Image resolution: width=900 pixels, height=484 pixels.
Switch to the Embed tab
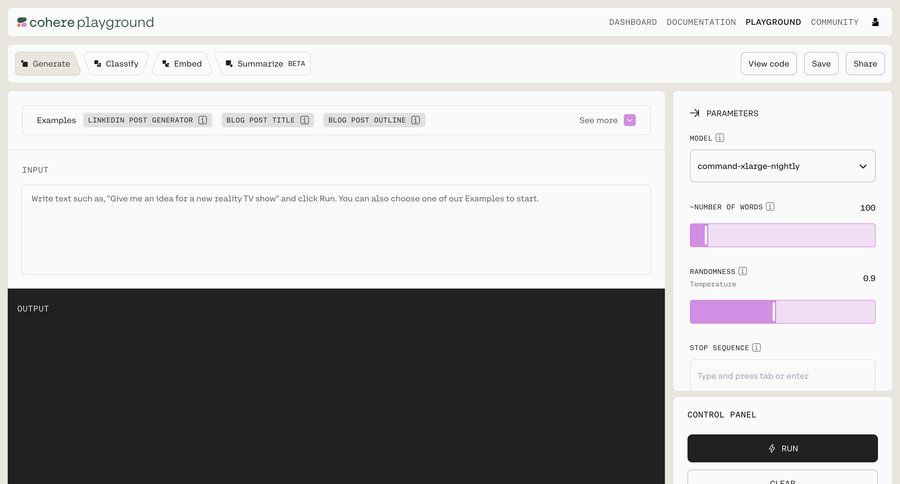(182, 64)
